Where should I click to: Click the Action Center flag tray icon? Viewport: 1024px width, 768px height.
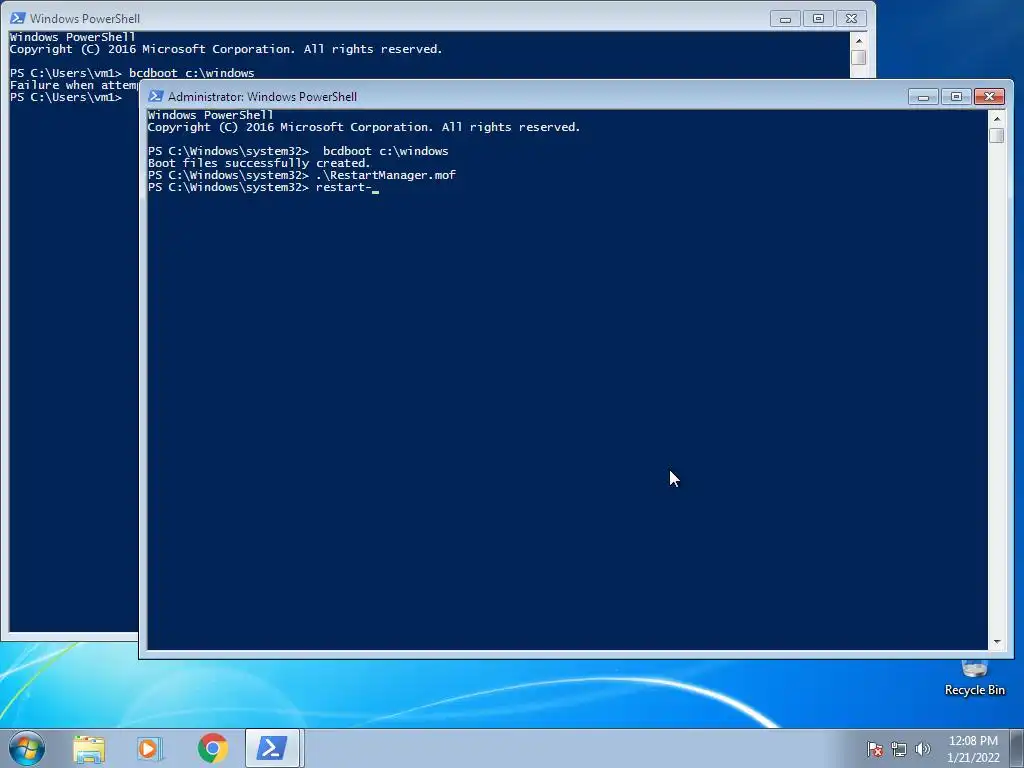coord(875,749)
